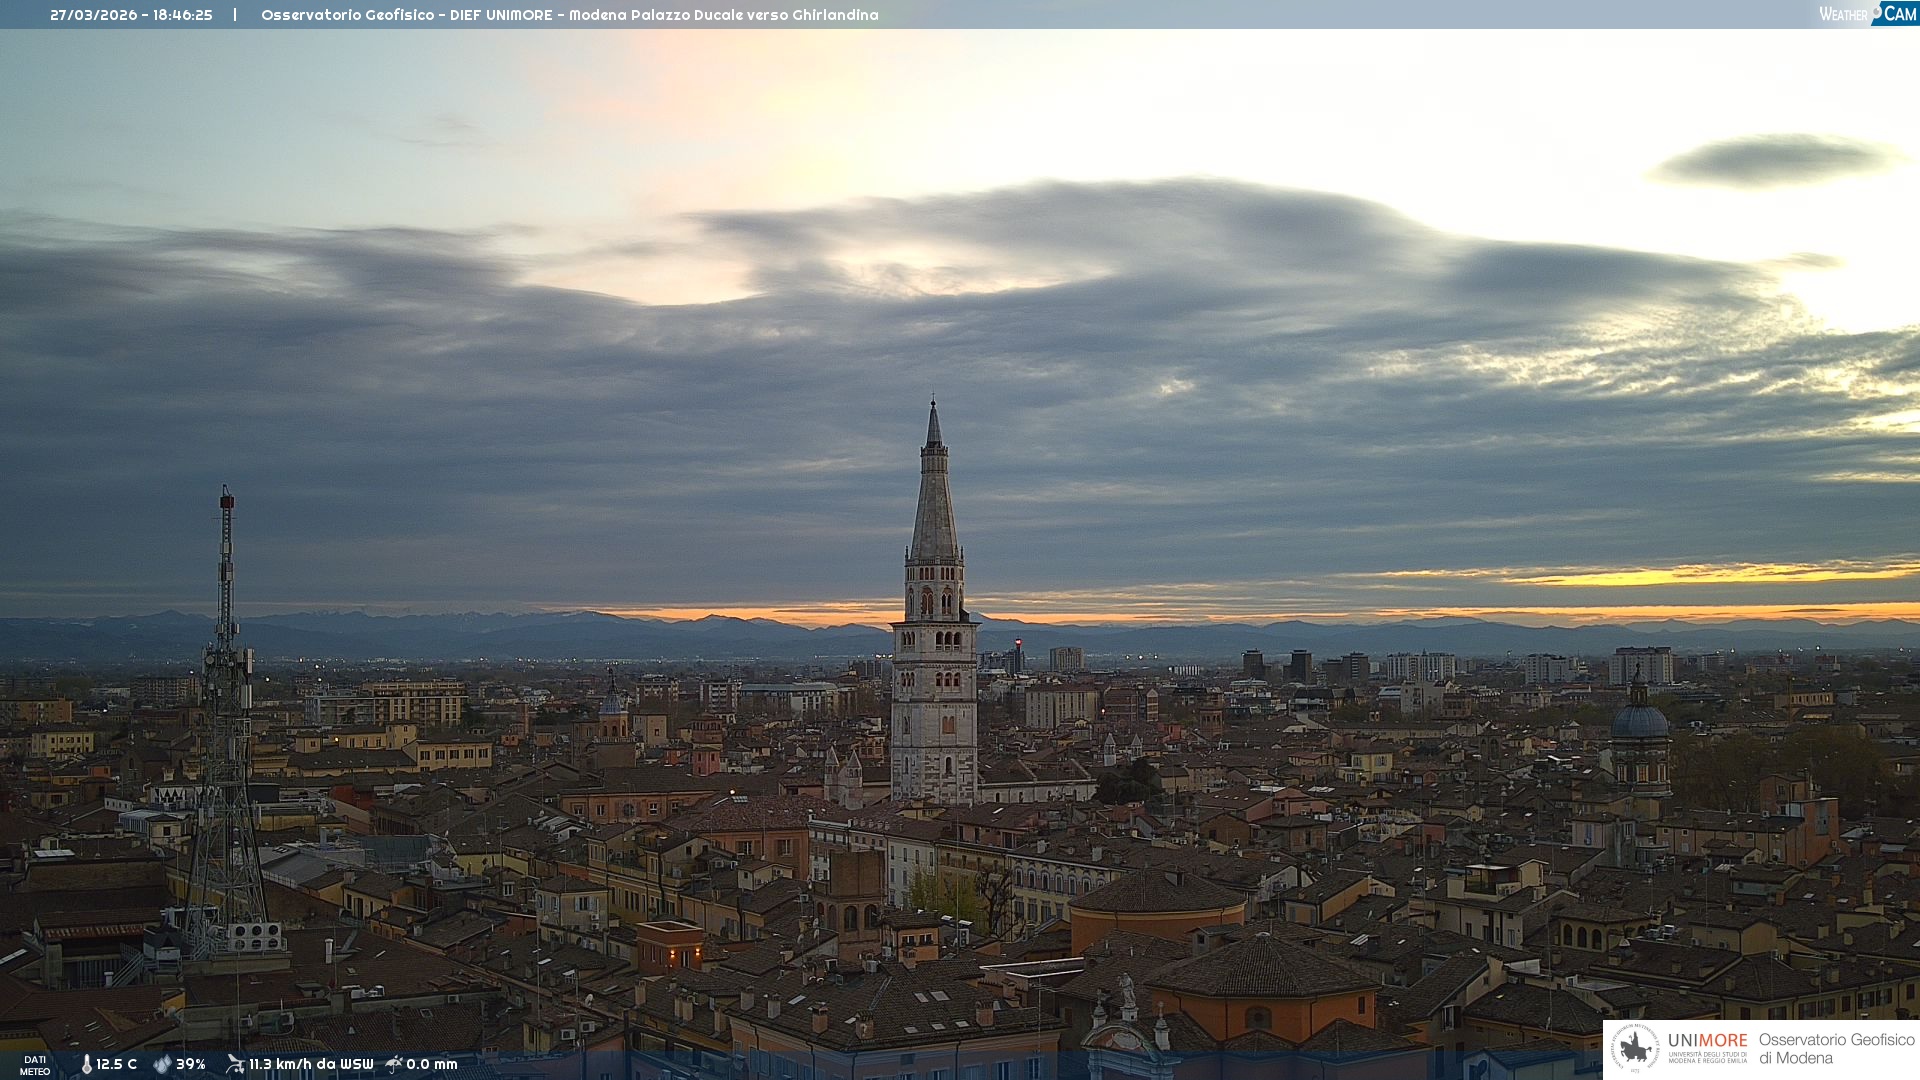Click the webcam eye in WeatherCam logo
This screenshot has height=1080, width=1920.
1877,12
